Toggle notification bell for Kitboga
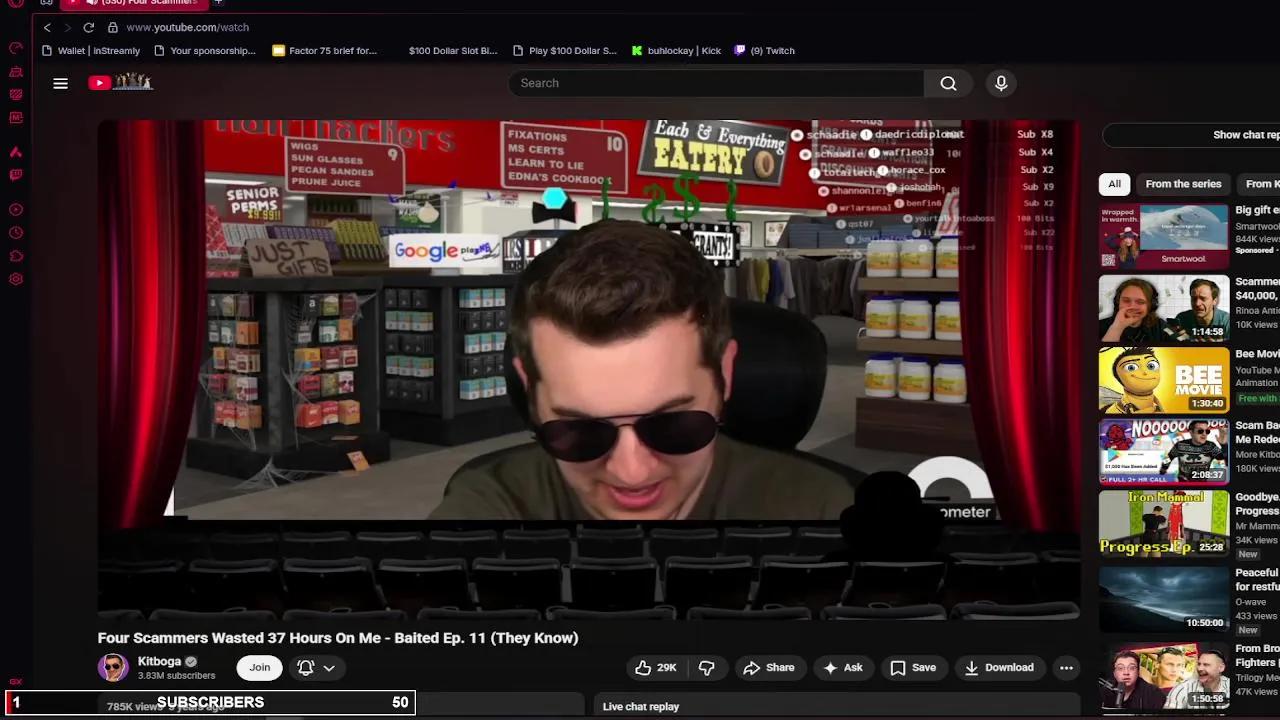Screen dimensions: 1280x720 (x=306, y=668)
